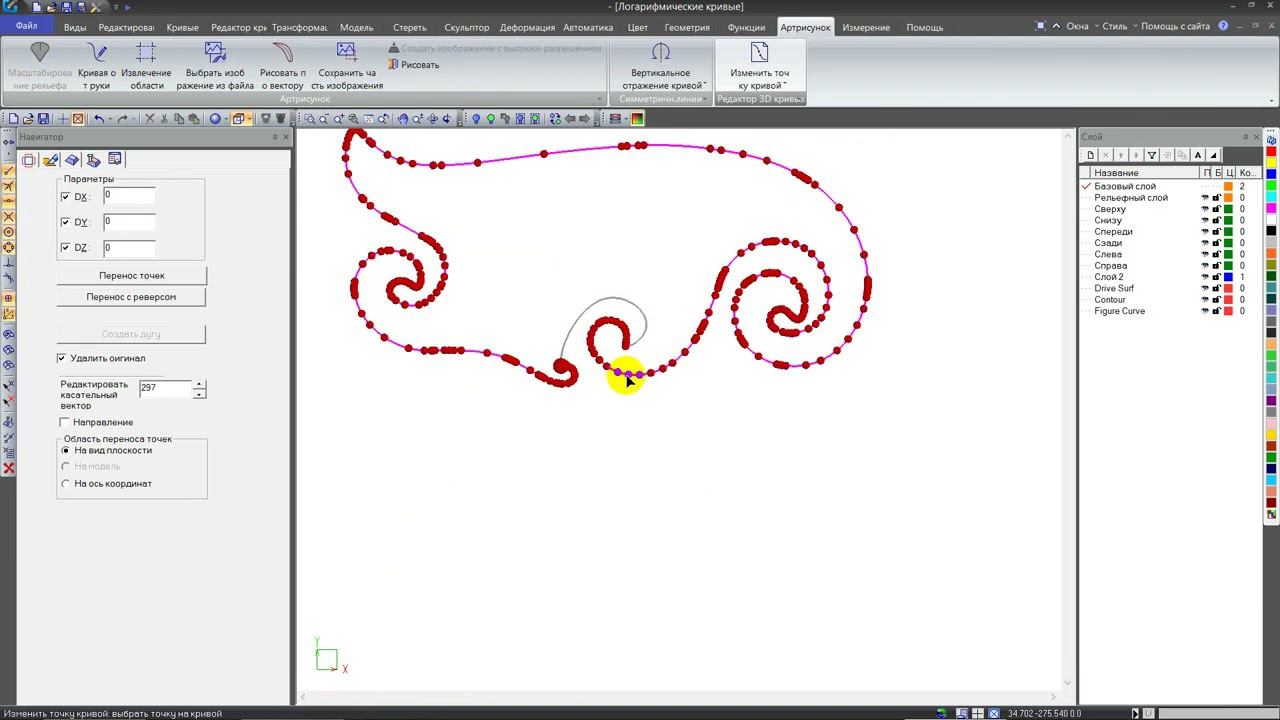Click the DX value input field
Image resolution: width=1280 pixels, height=720 pixels.
coord(129,196)
